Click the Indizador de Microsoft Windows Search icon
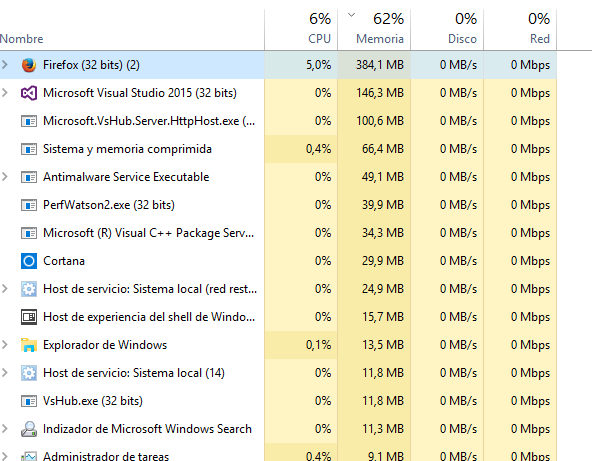This screenshot has width=592, height=461. coord(29,429)
